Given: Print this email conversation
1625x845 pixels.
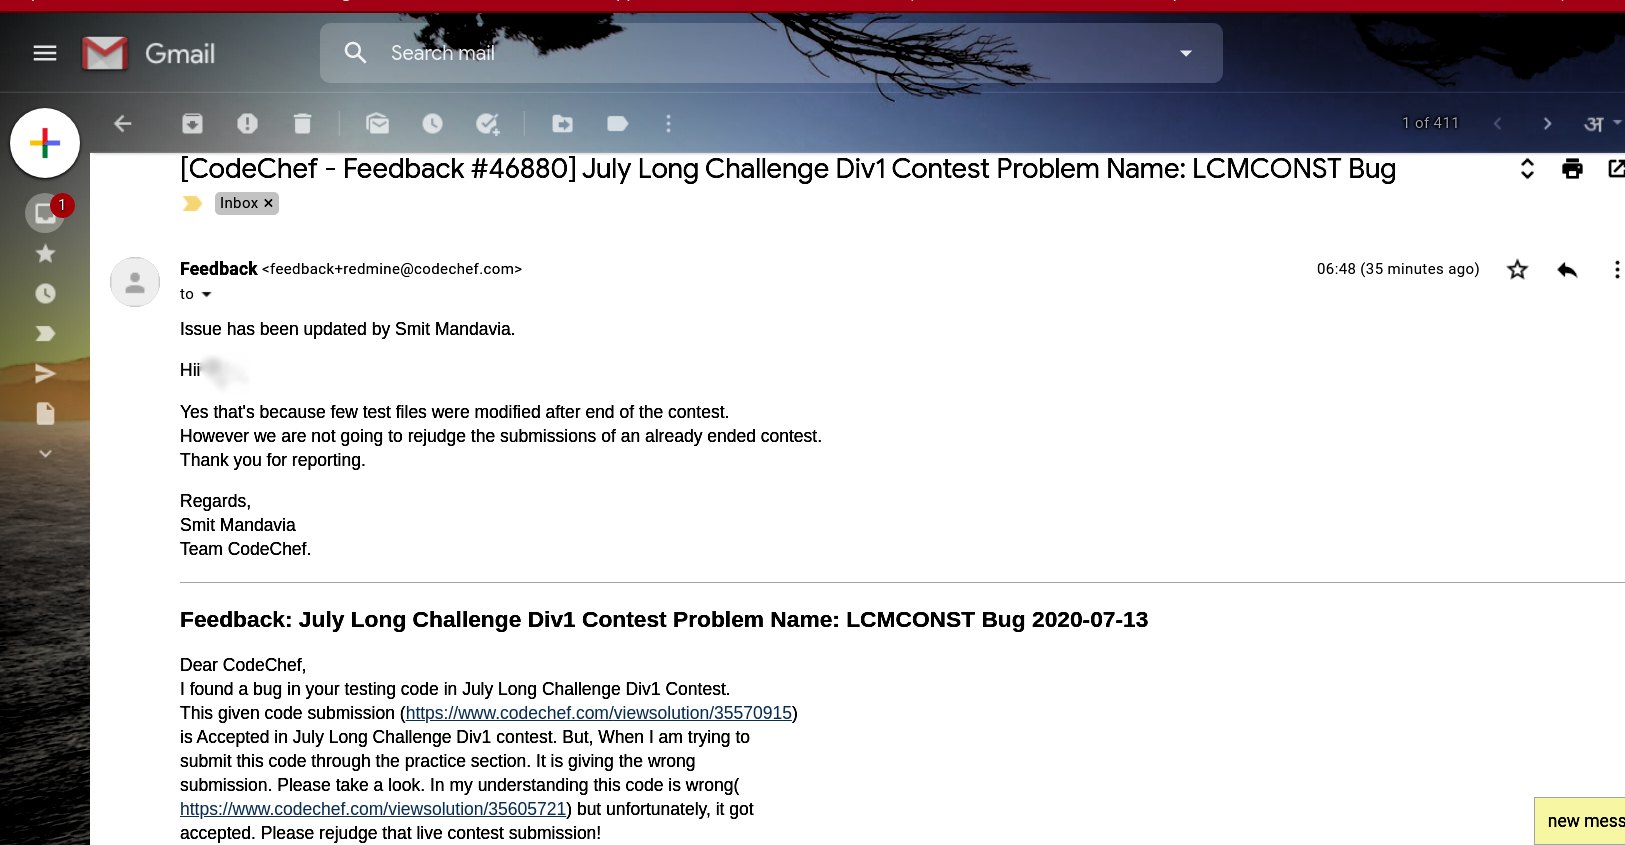Looking at the screenshot, I should [1572, 169].
